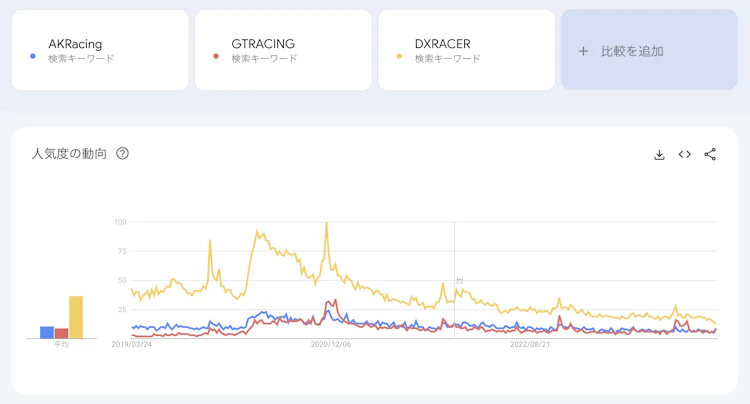Viewport: 750px width, 404px height.
Task: Click the help icon beside 人気度の動向
Action: (x=122, y=154)
